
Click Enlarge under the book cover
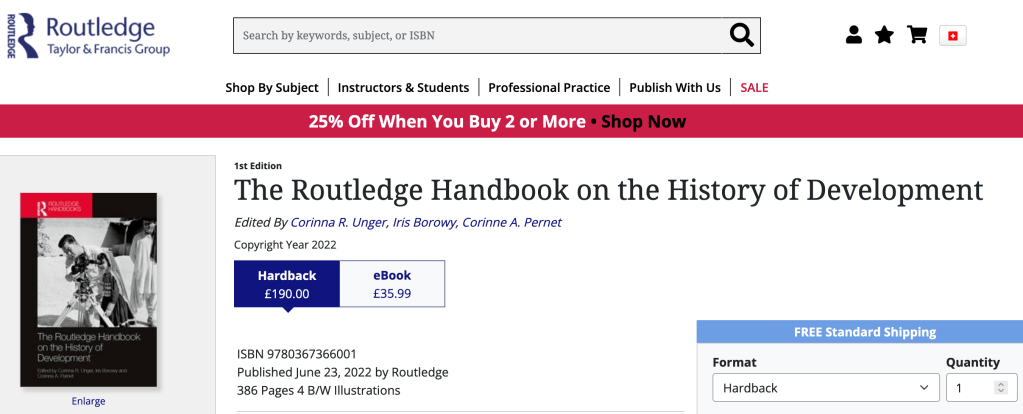88,401
